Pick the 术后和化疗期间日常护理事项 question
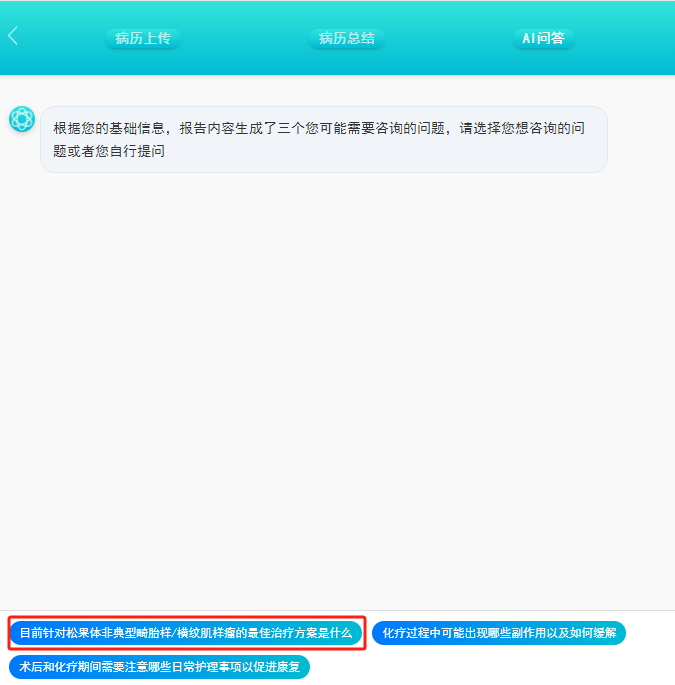The image size is (675, 685). tap(160, 666)
